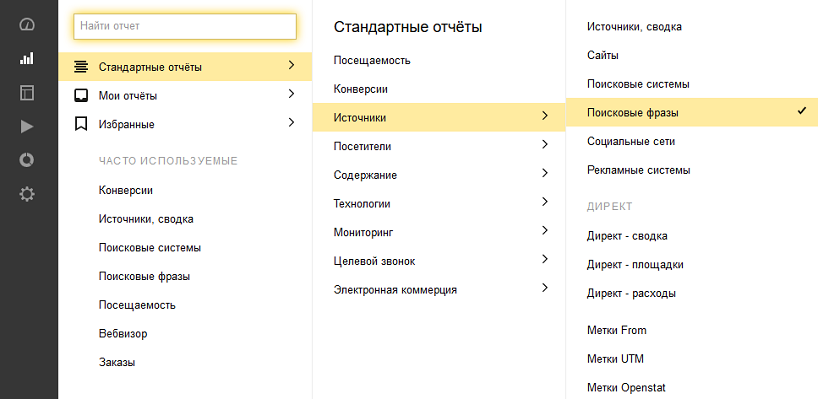Open Метки Openstat report
The height and width of the screenshot is (399, 818).
tap(626, 388)
